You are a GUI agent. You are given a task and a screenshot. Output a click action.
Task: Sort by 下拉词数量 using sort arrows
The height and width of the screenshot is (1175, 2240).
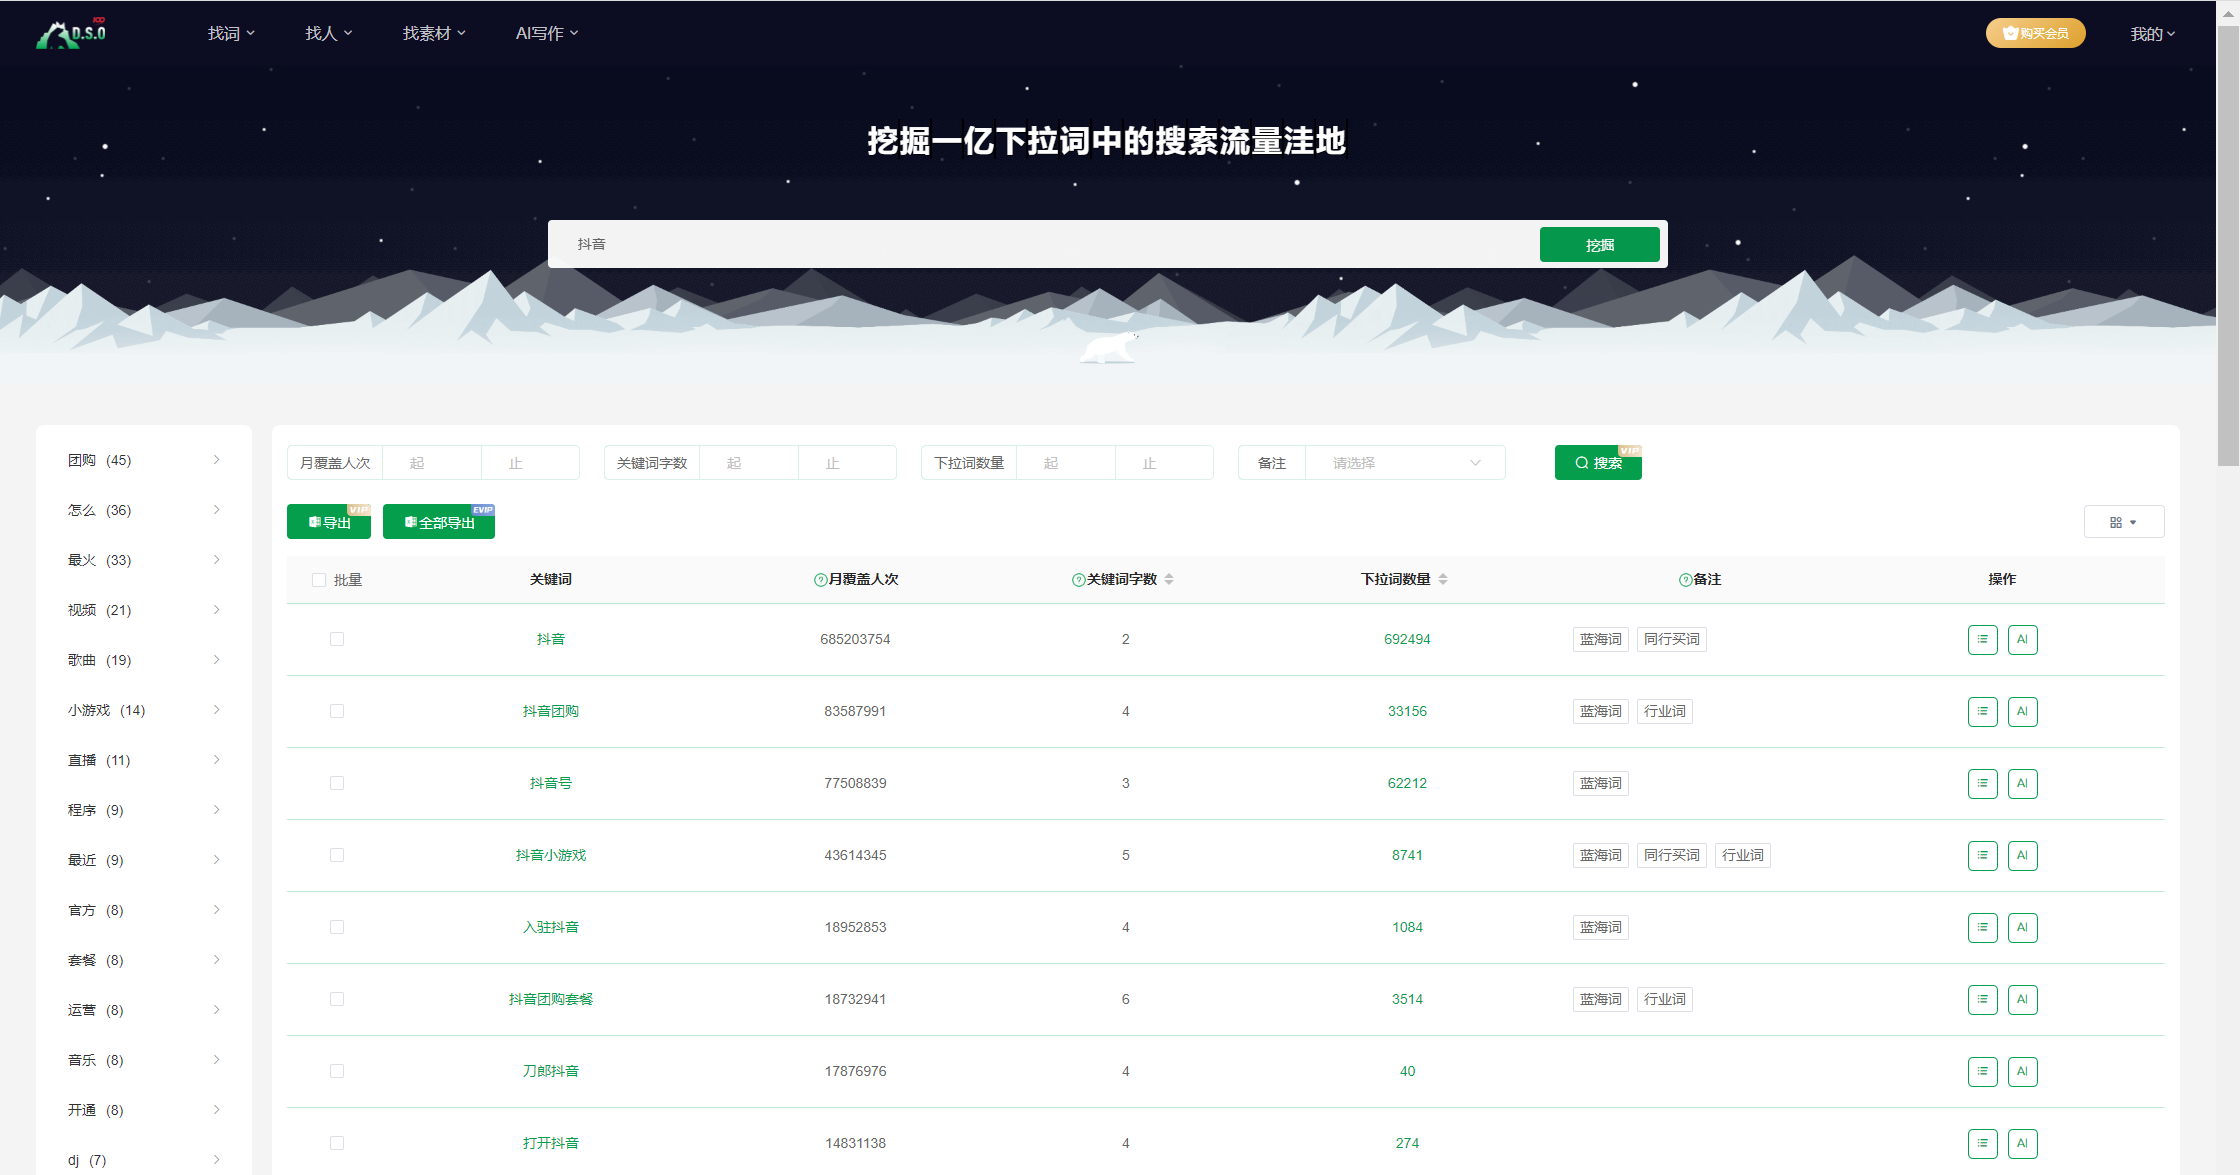pos(1443,579)
